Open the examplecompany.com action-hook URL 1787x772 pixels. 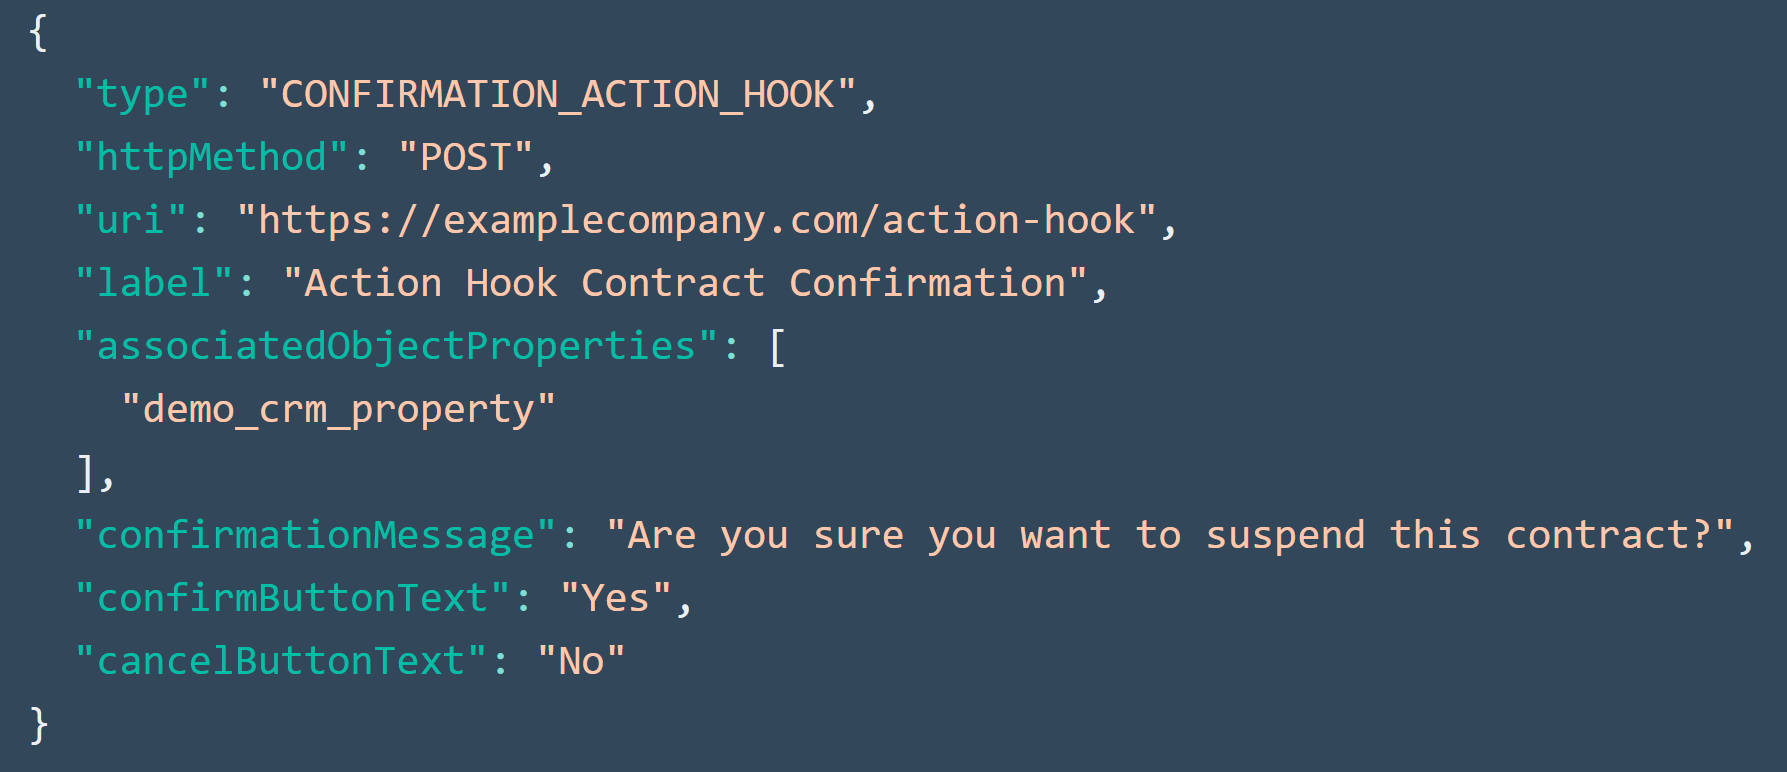pos(696,221)
